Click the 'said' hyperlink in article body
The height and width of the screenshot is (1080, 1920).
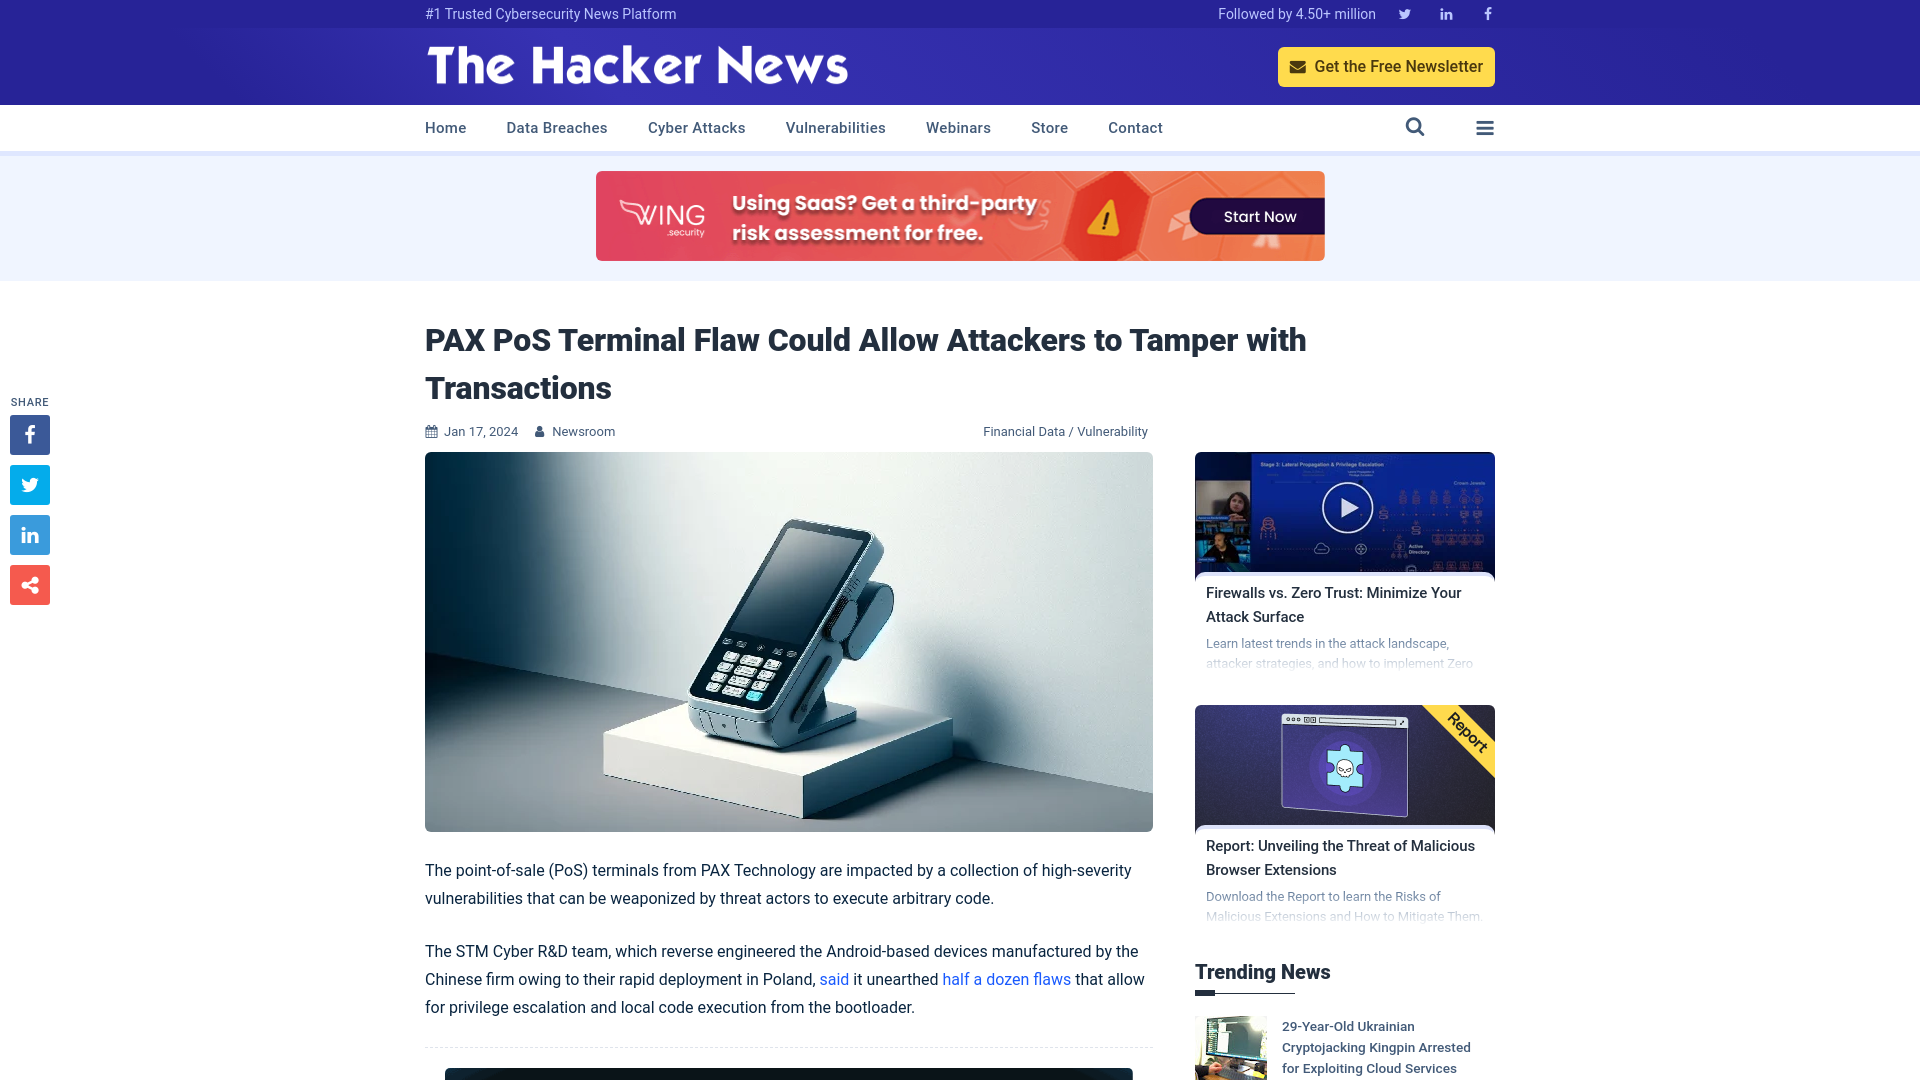click(x=835, y=980)
